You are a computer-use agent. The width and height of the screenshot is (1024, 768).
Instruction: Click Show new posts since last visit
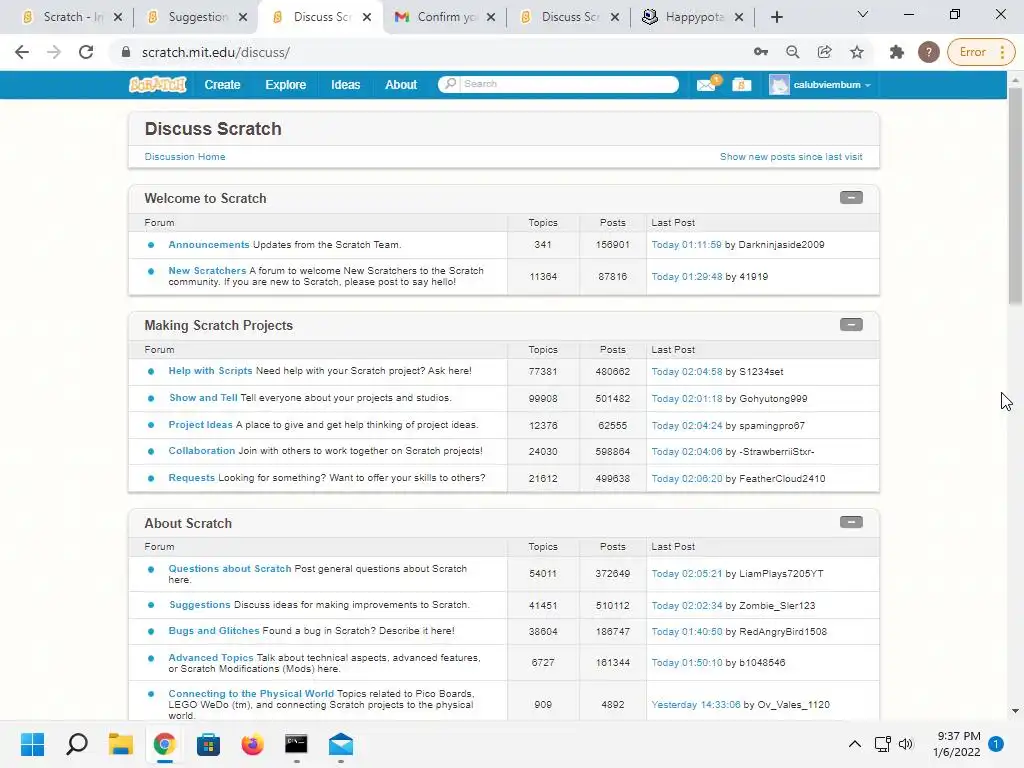pos(791,157)
